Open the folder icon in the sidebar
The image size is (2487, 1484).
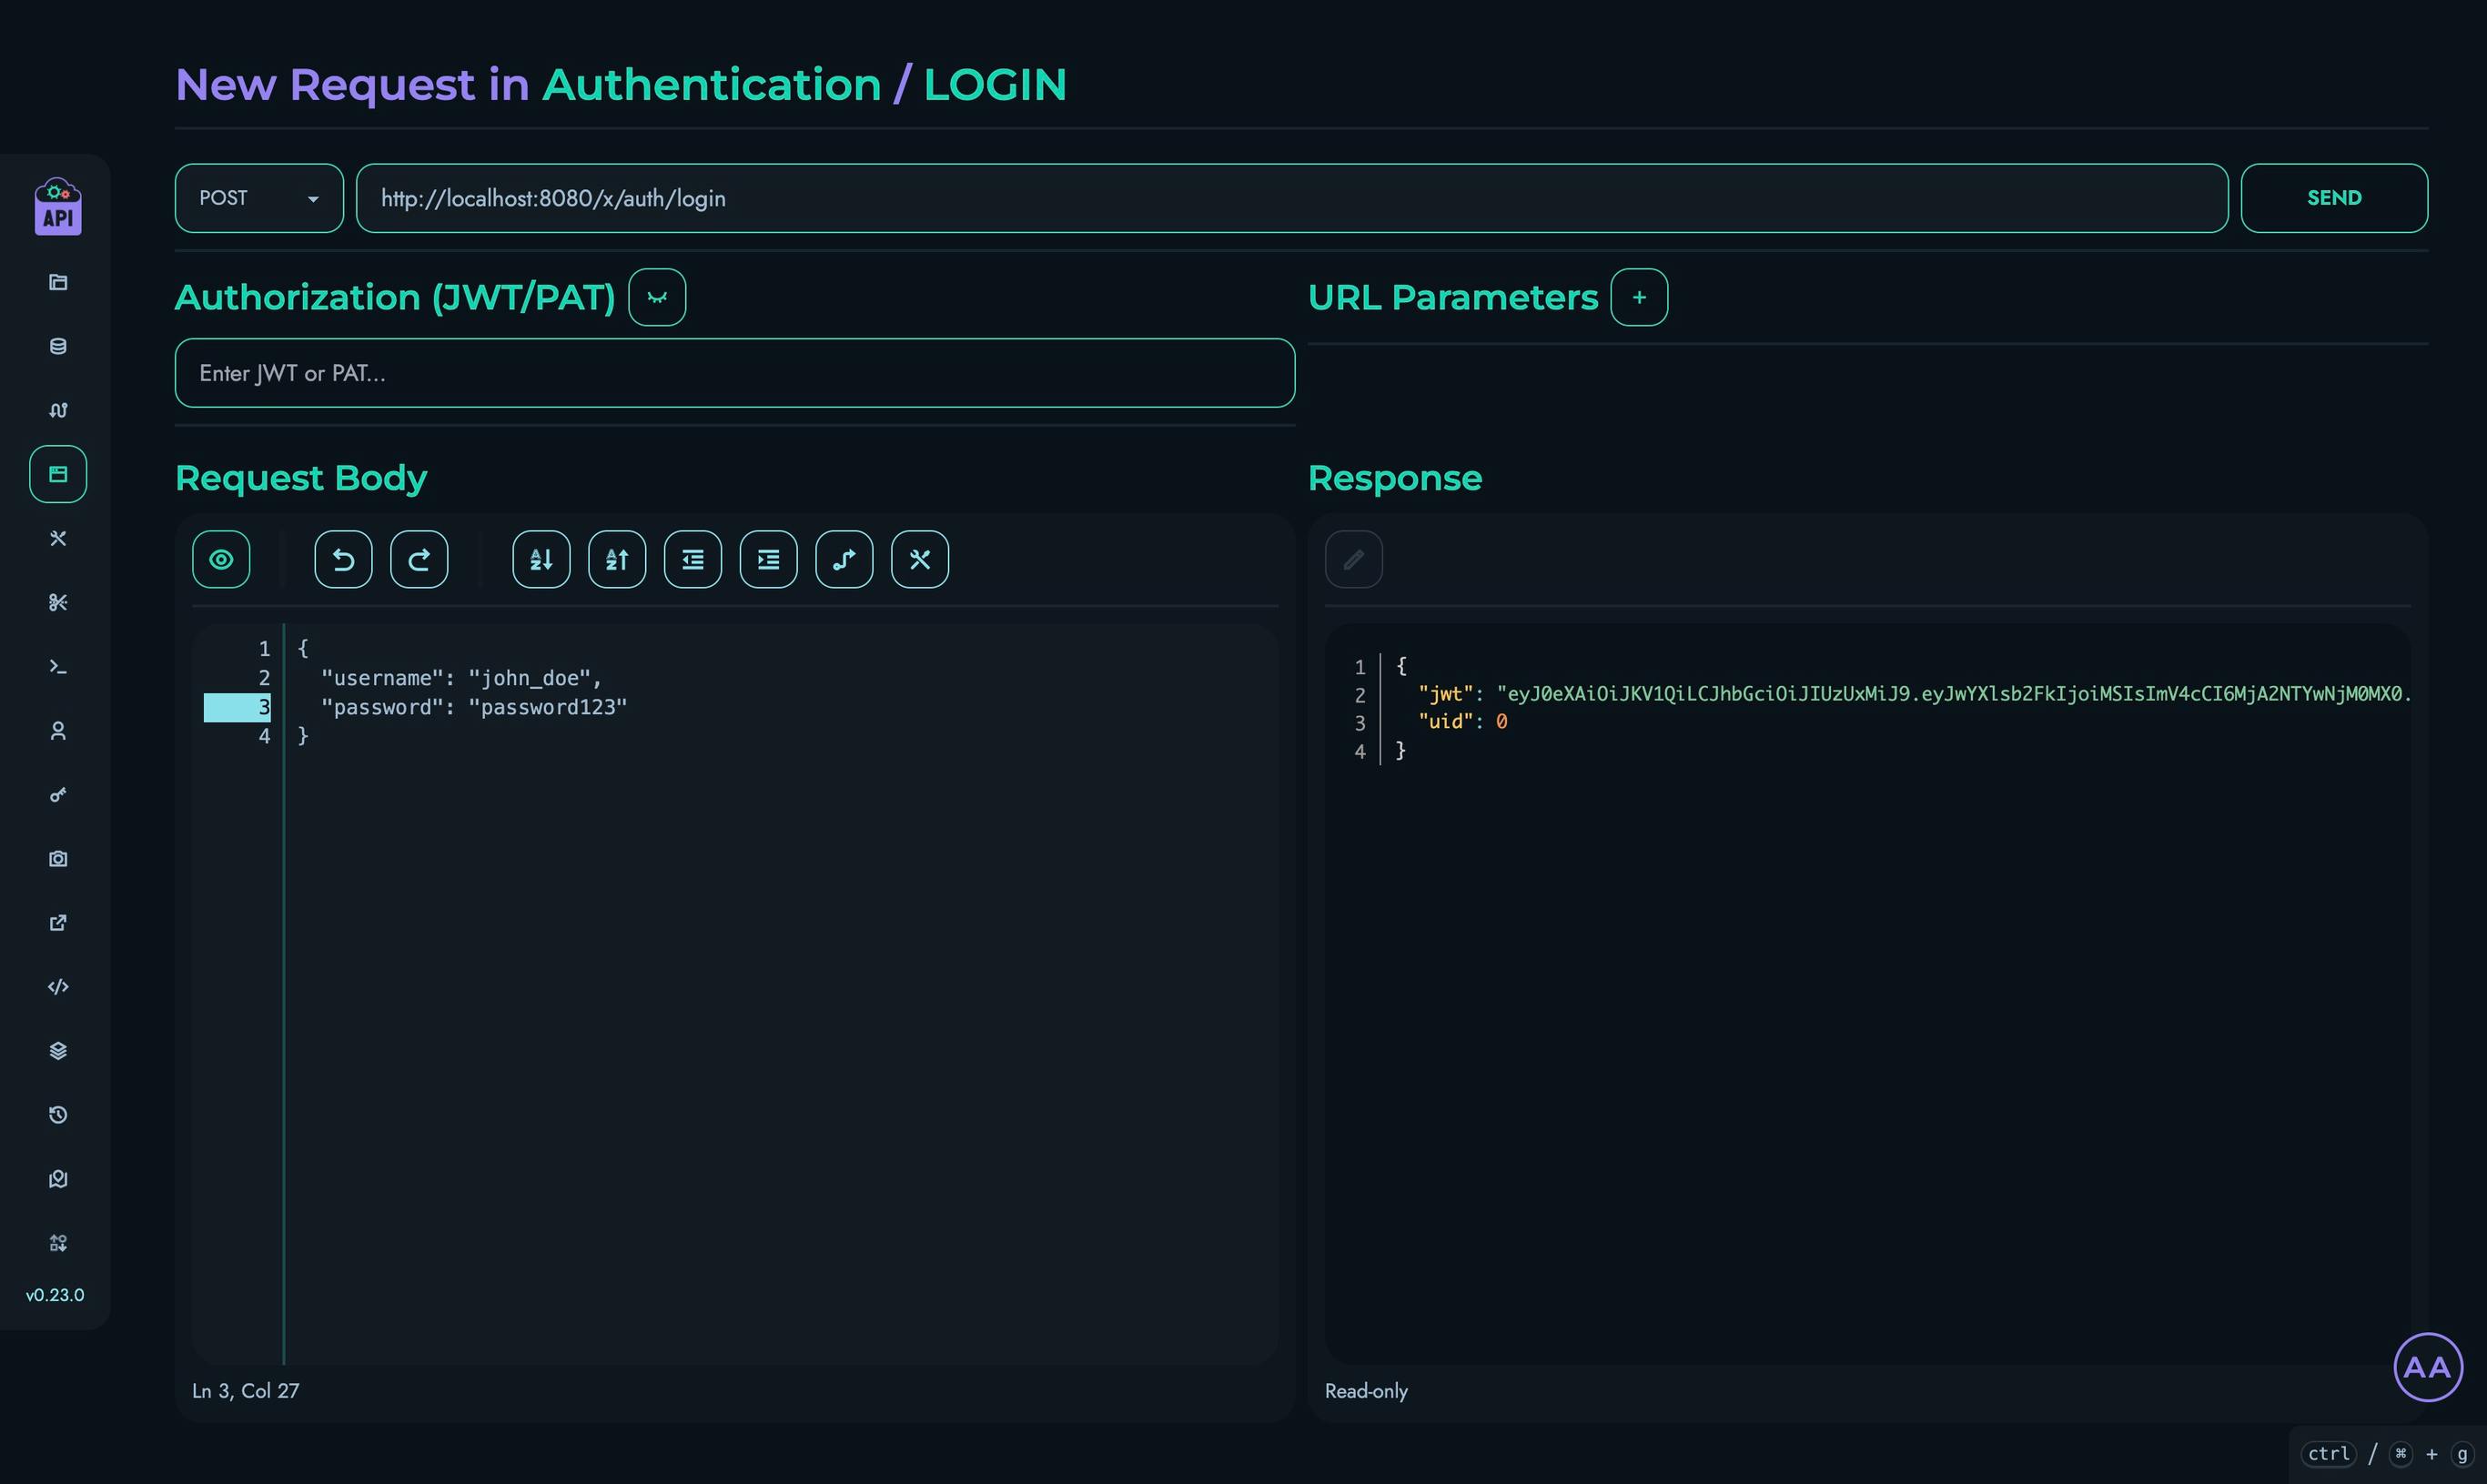(58, 282)
